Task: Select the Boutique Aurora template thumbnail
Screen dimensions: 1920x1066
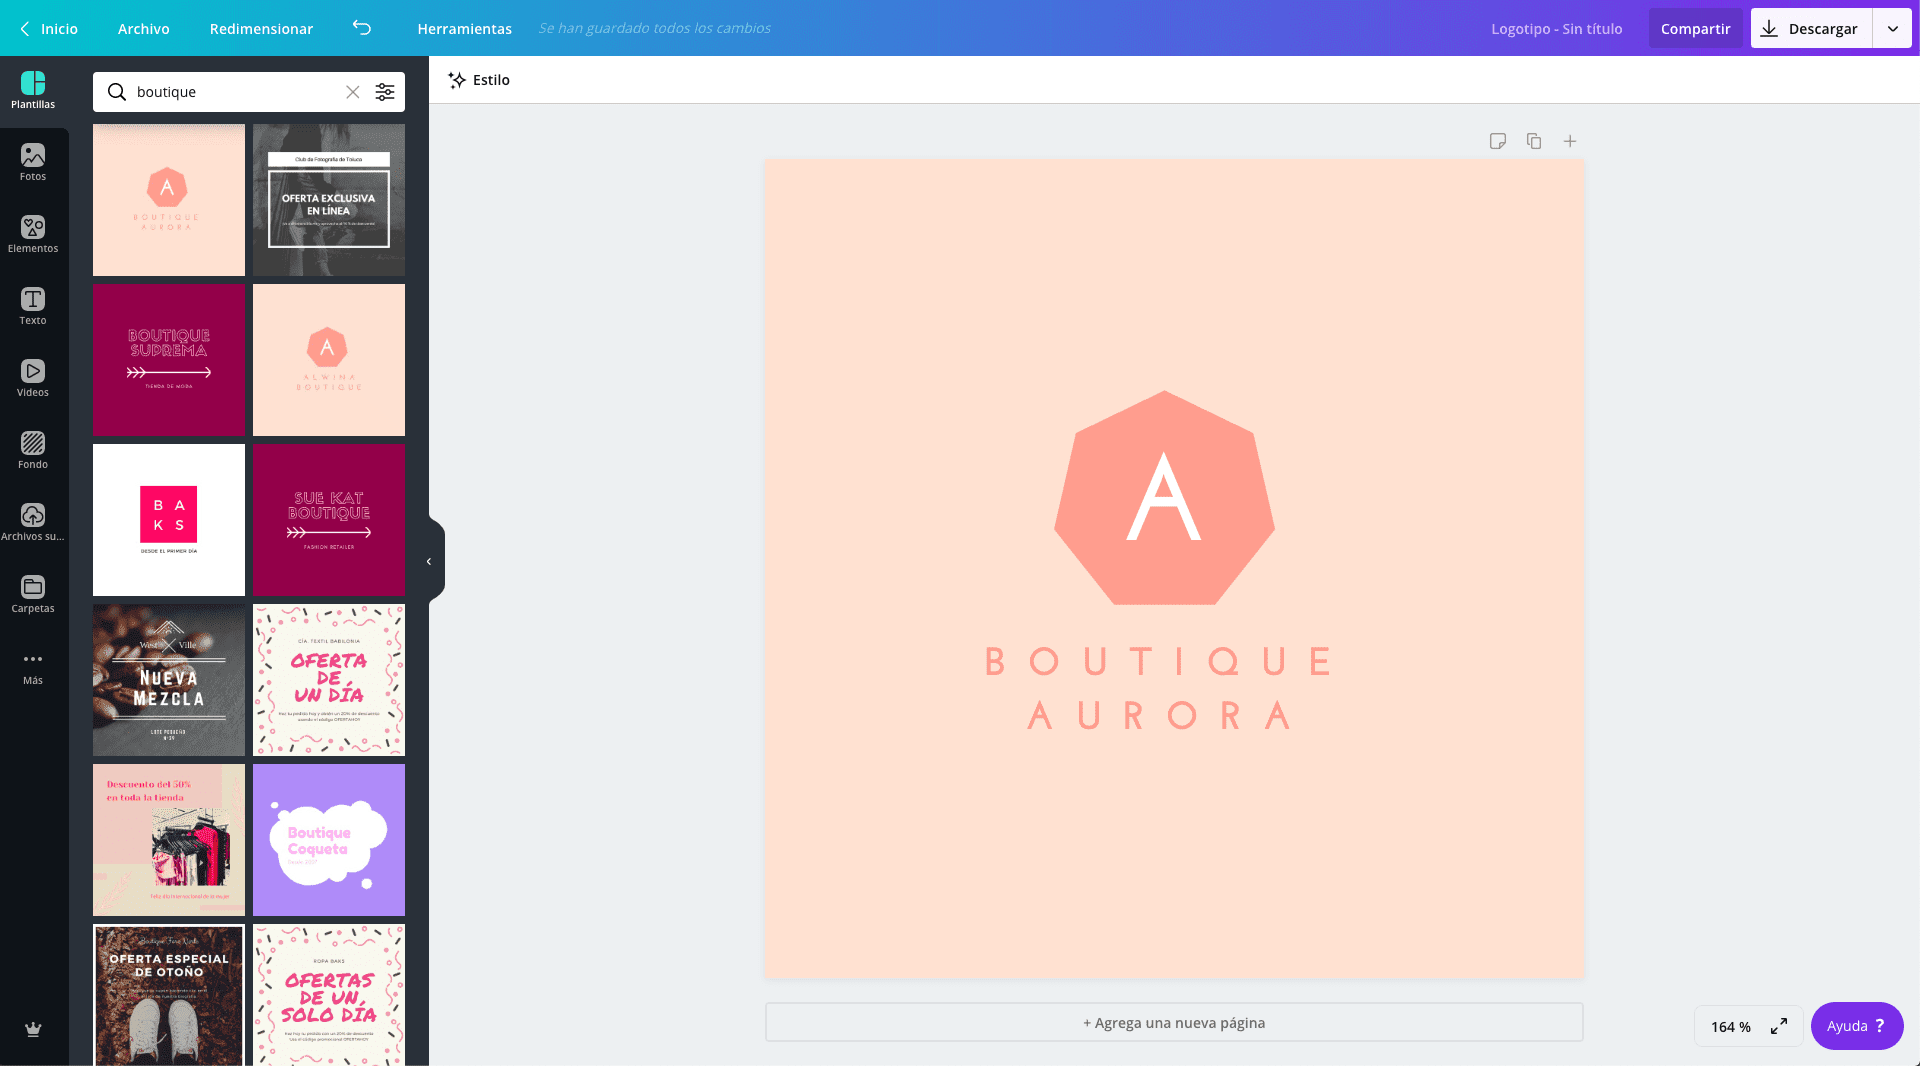Action: 169,200
